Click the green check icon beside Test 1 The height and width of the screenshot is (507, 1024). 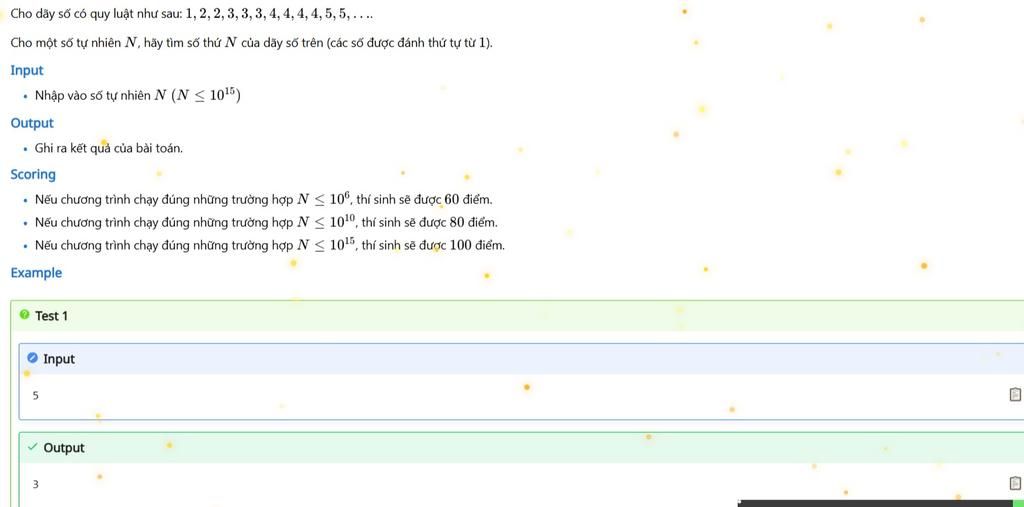tap(25, 316)
